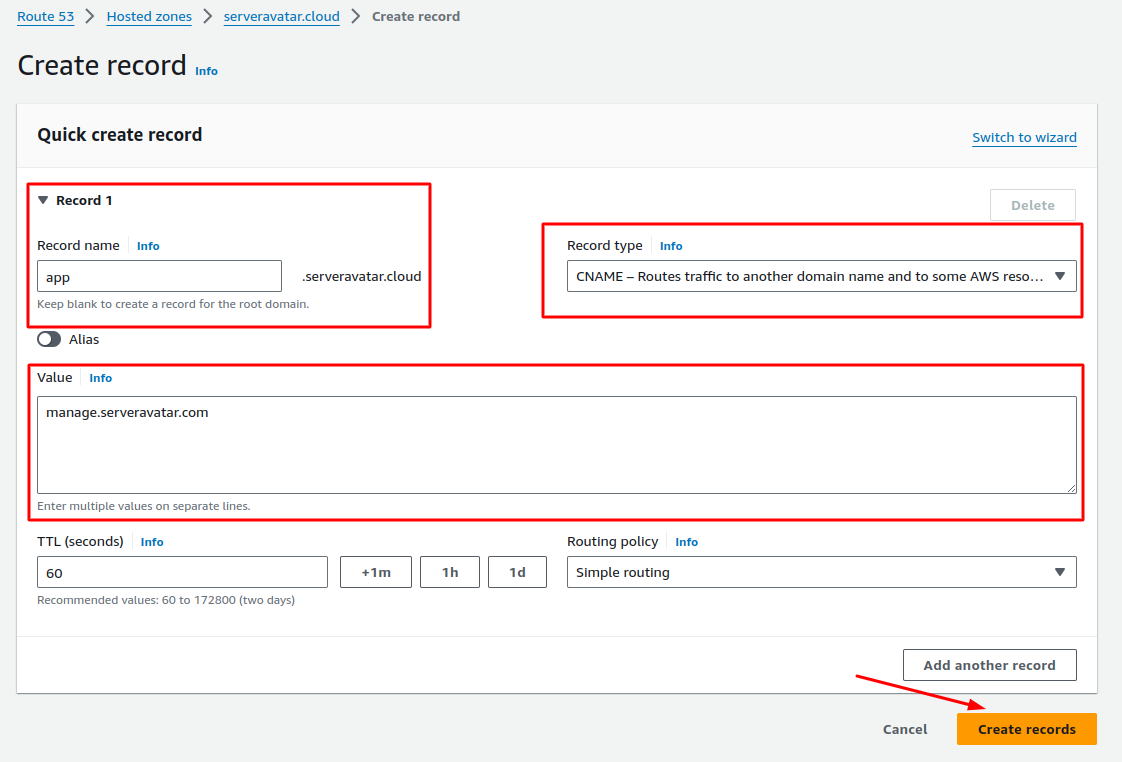Screen dimensions: 1122x762
Task: Toggle the Alias switch
Action: click(49, 339)
